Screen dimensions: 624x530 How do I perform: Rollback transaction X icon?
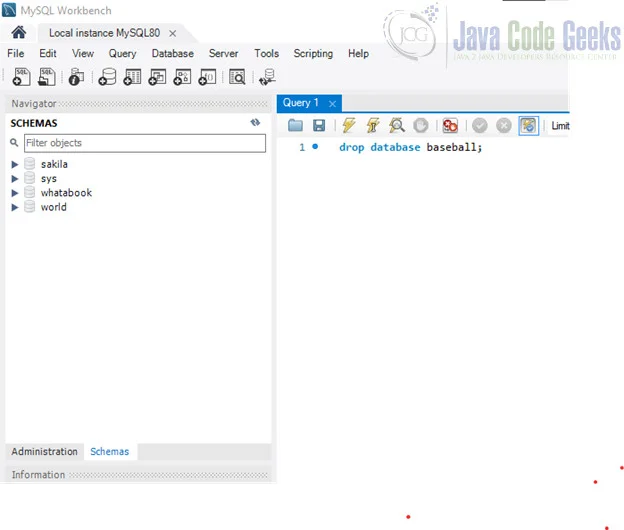pos(504,126)
